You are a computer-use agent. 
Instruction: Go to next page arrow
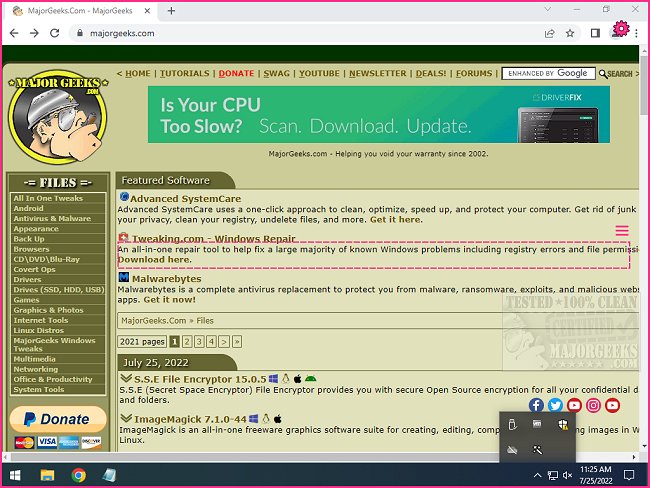tap(224, 342)
